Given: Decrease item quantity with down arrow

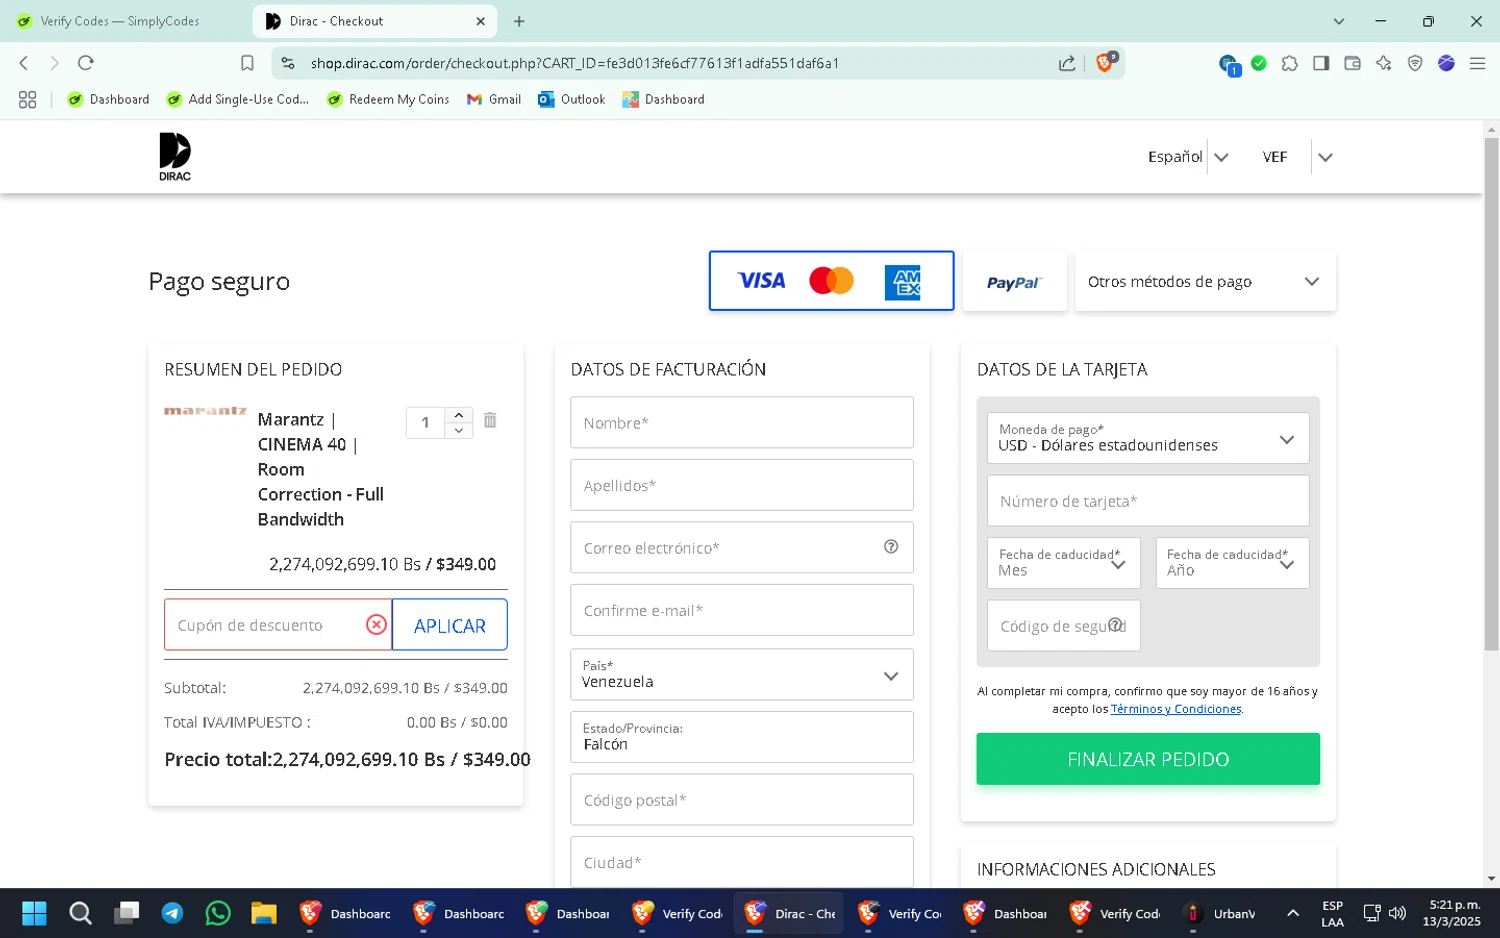Looking at the screenshot, I should point(458,431).
